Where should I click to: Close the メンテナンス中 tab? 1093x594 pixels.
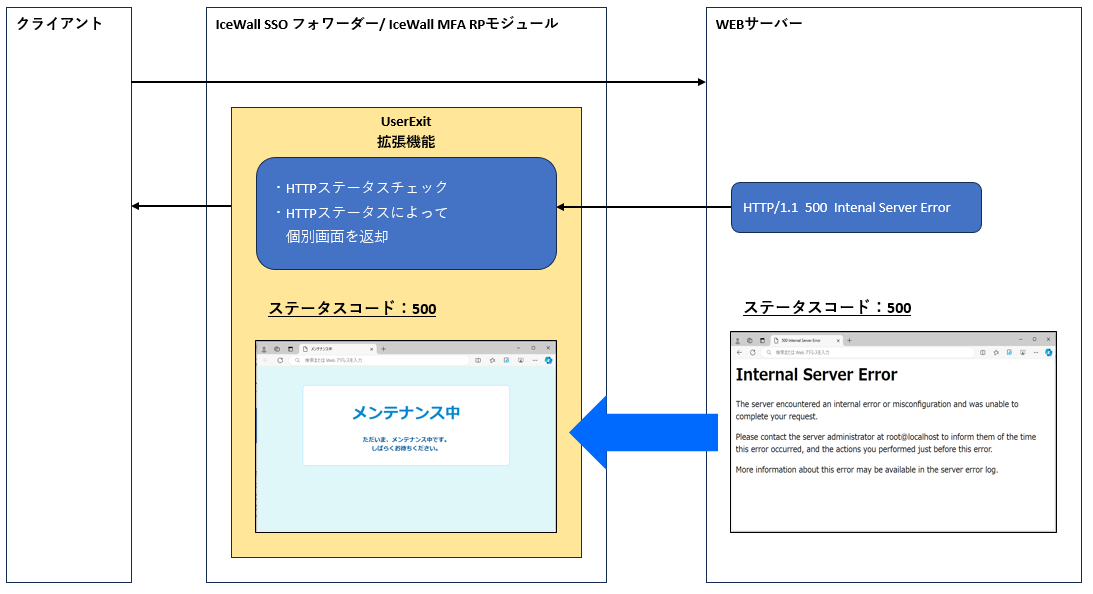pyautogui.click(x=372, y=349)
